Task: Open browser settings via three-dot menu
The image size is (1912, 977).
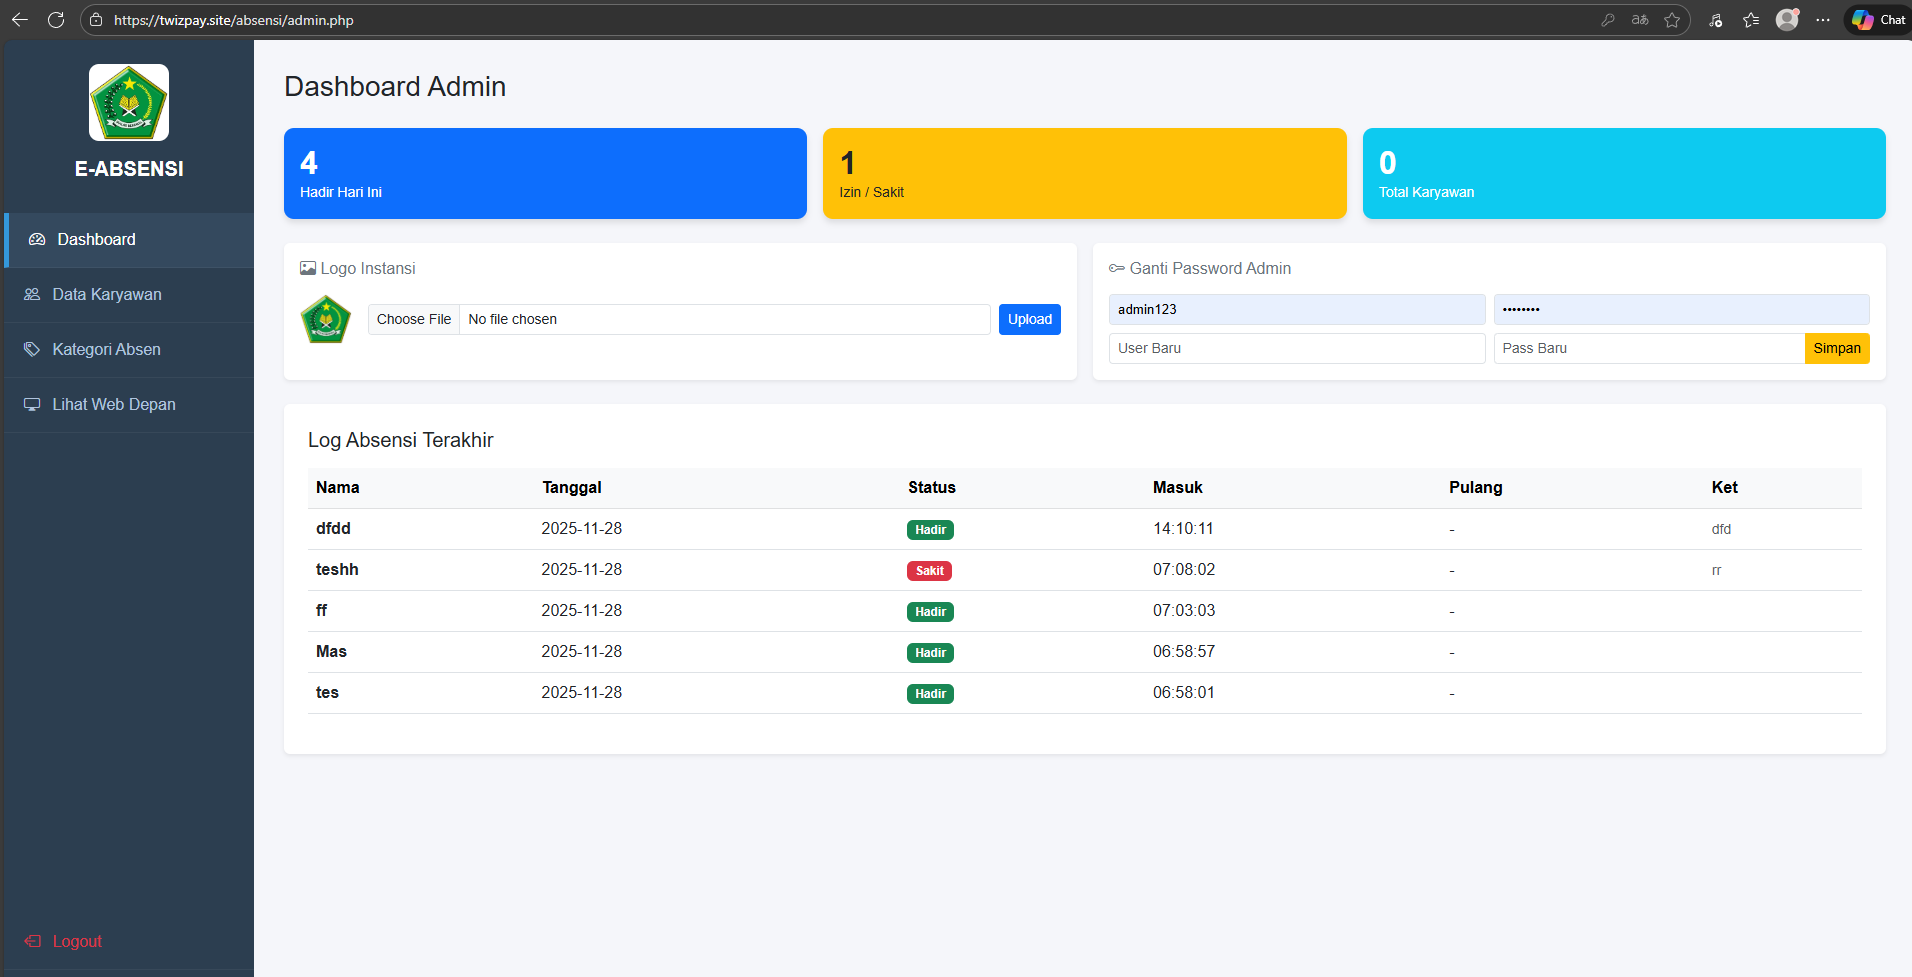Action: (x=1823, y=20)
